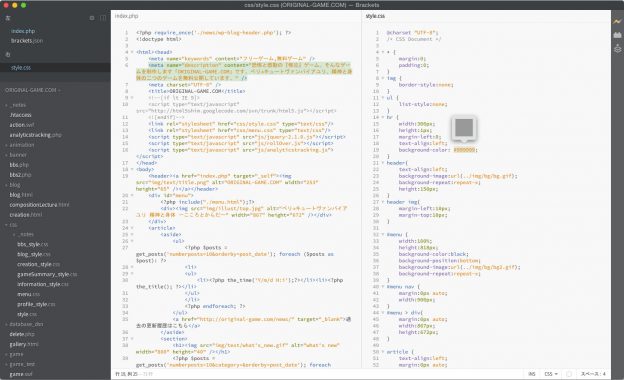Fold the header rule at line 21 in style.css
This screenshot has height=380, width=624.
(383, 163)
